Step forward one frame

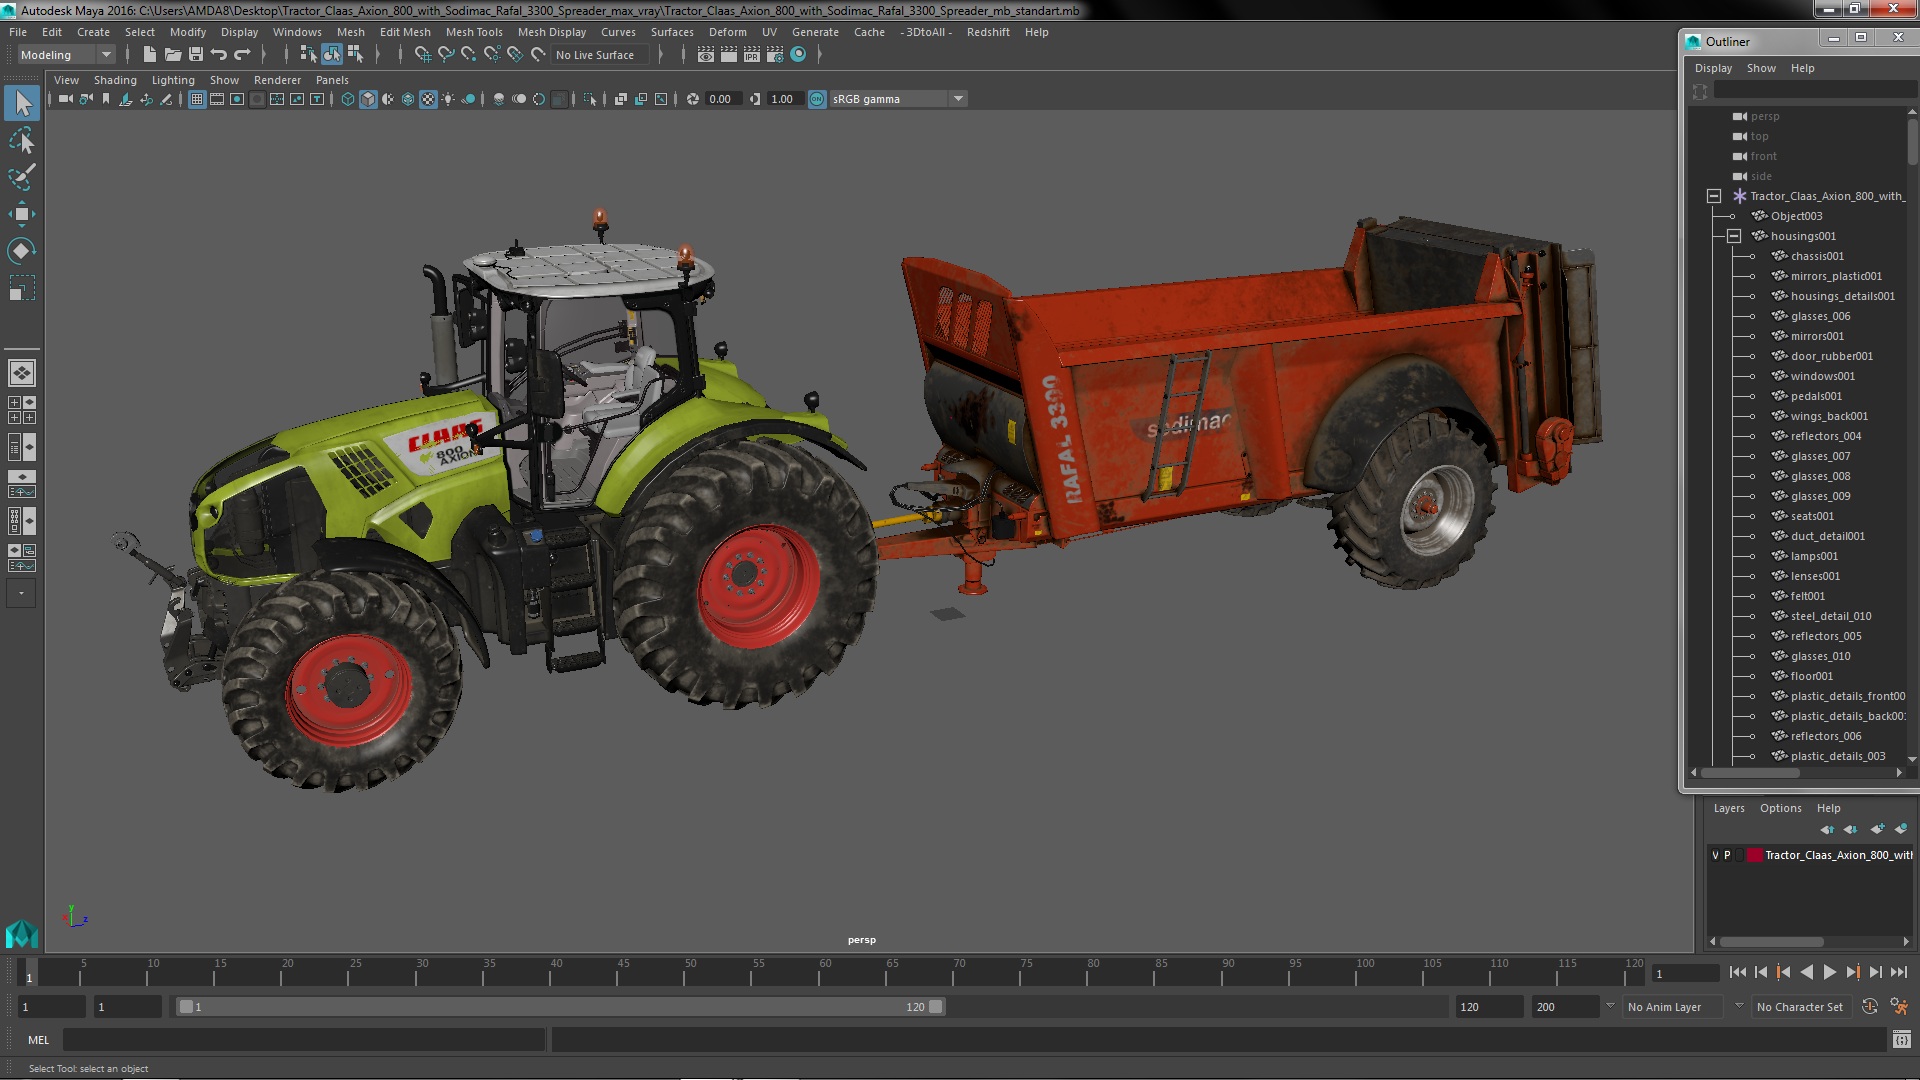point(1875,972)
